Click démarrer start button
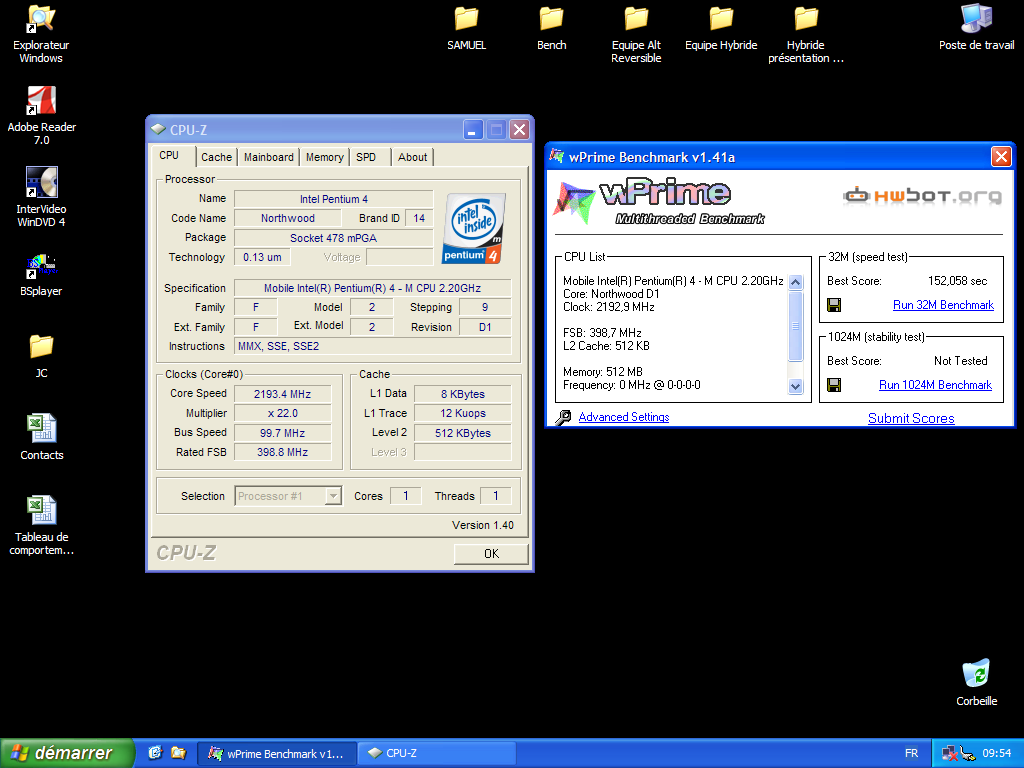The height and width of the screenshot is (768, 1024). point(67,753)
